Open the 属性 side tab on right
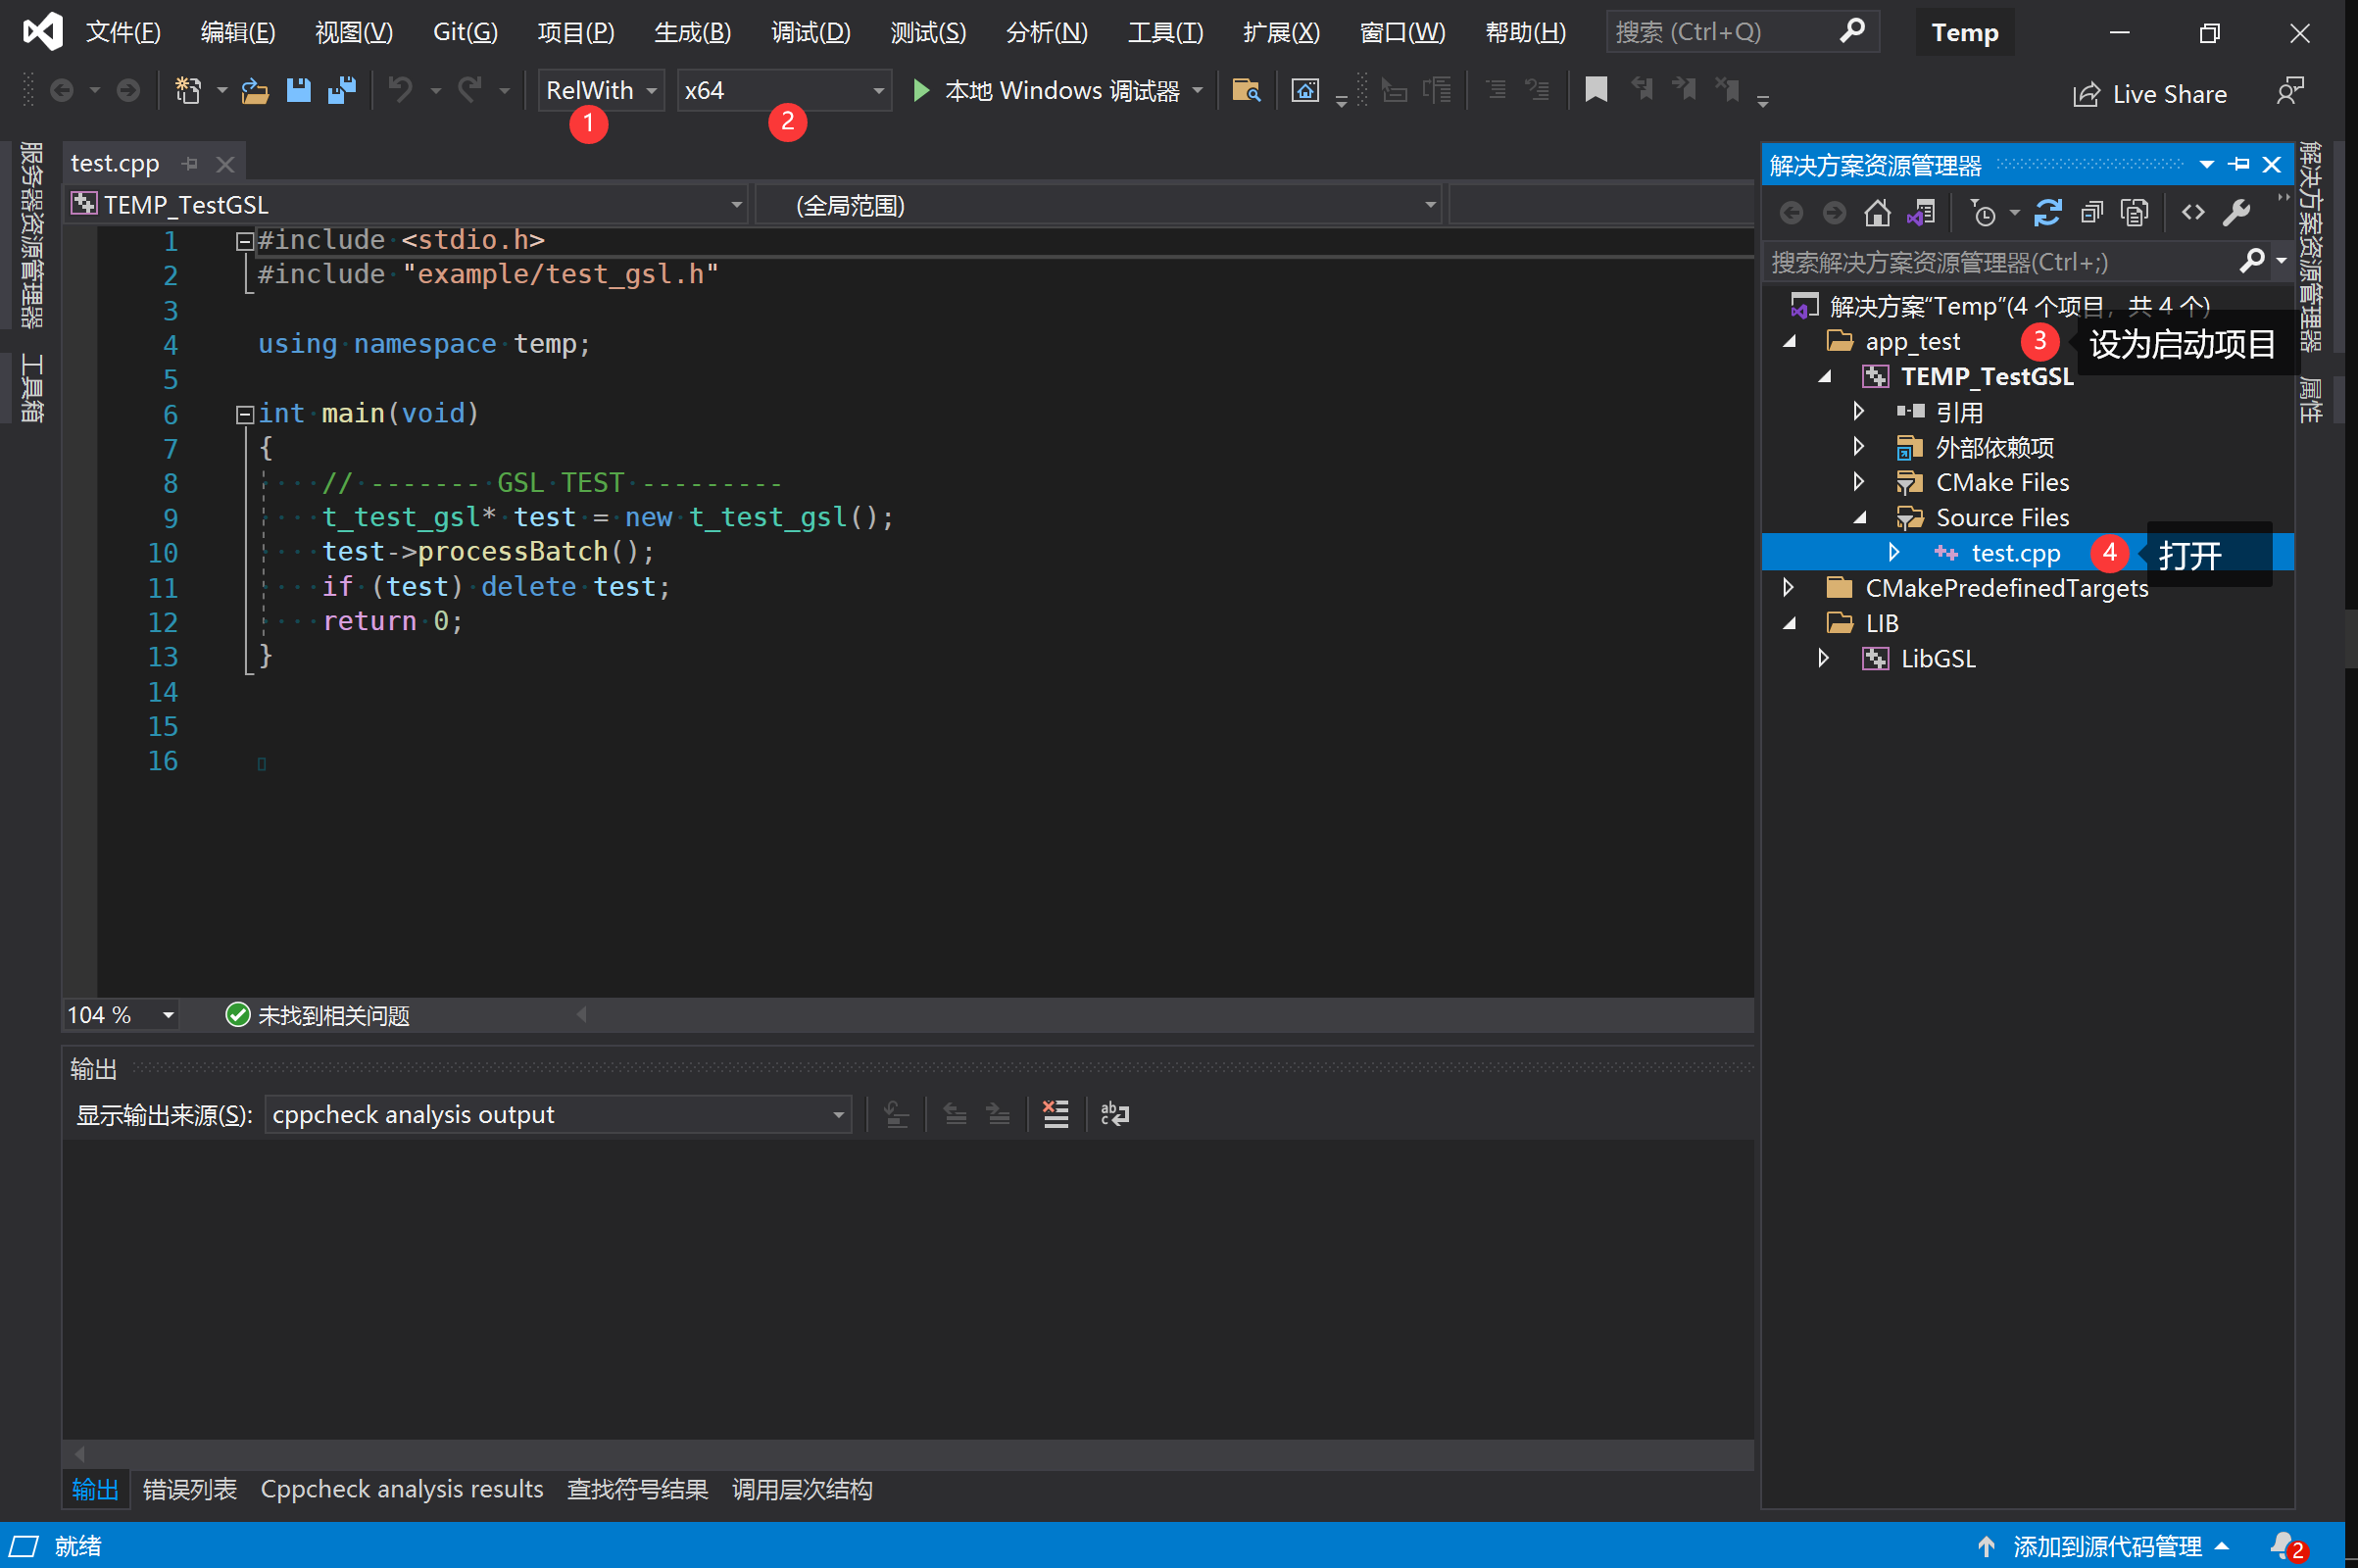 tap(2310, 399)
